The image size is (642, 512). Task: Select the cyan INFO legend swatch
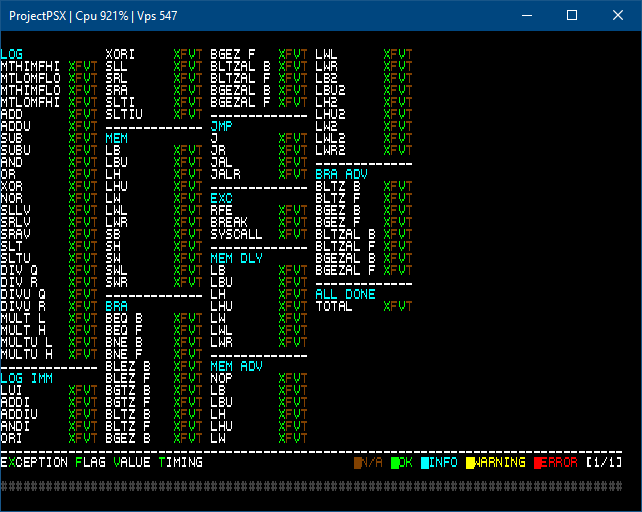click(425, 463)
